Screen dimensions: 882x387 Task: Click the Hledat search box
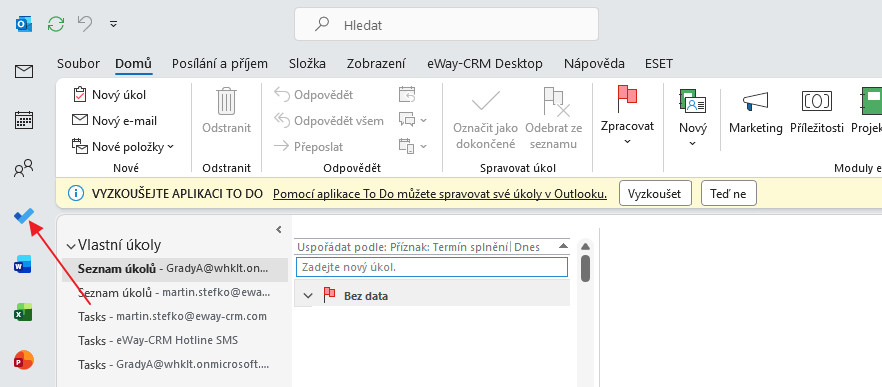point(446,25)
